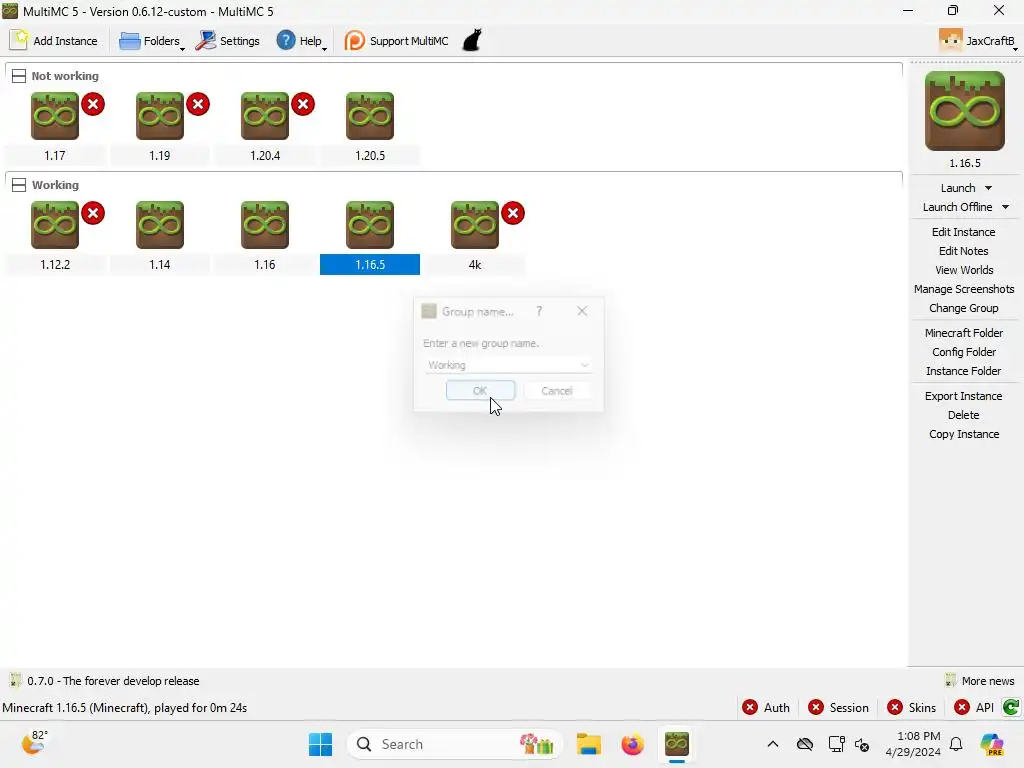The height and width of the screenshot is (768, 1024).
Task: Open the Launch dropdown arrow
Action: (x=989, y=188)
